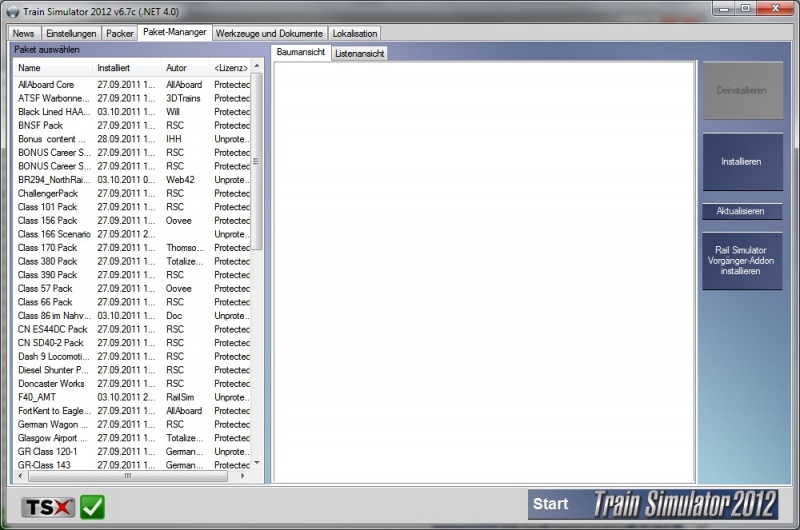Click the empty tree view panel
800x530 pixels.
484,271
